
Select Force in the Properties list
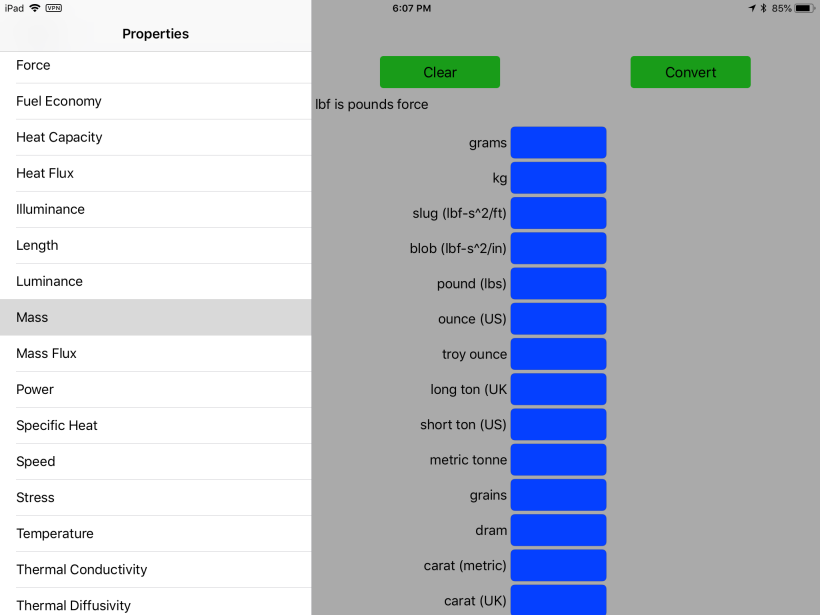pos(155,65)
